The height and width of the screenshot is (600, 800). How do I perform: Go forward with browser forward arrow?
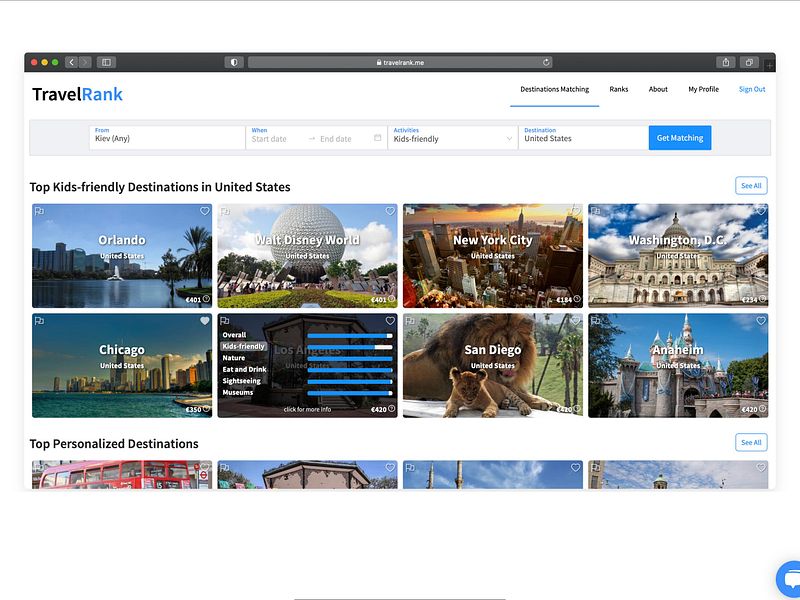(85, 62)
